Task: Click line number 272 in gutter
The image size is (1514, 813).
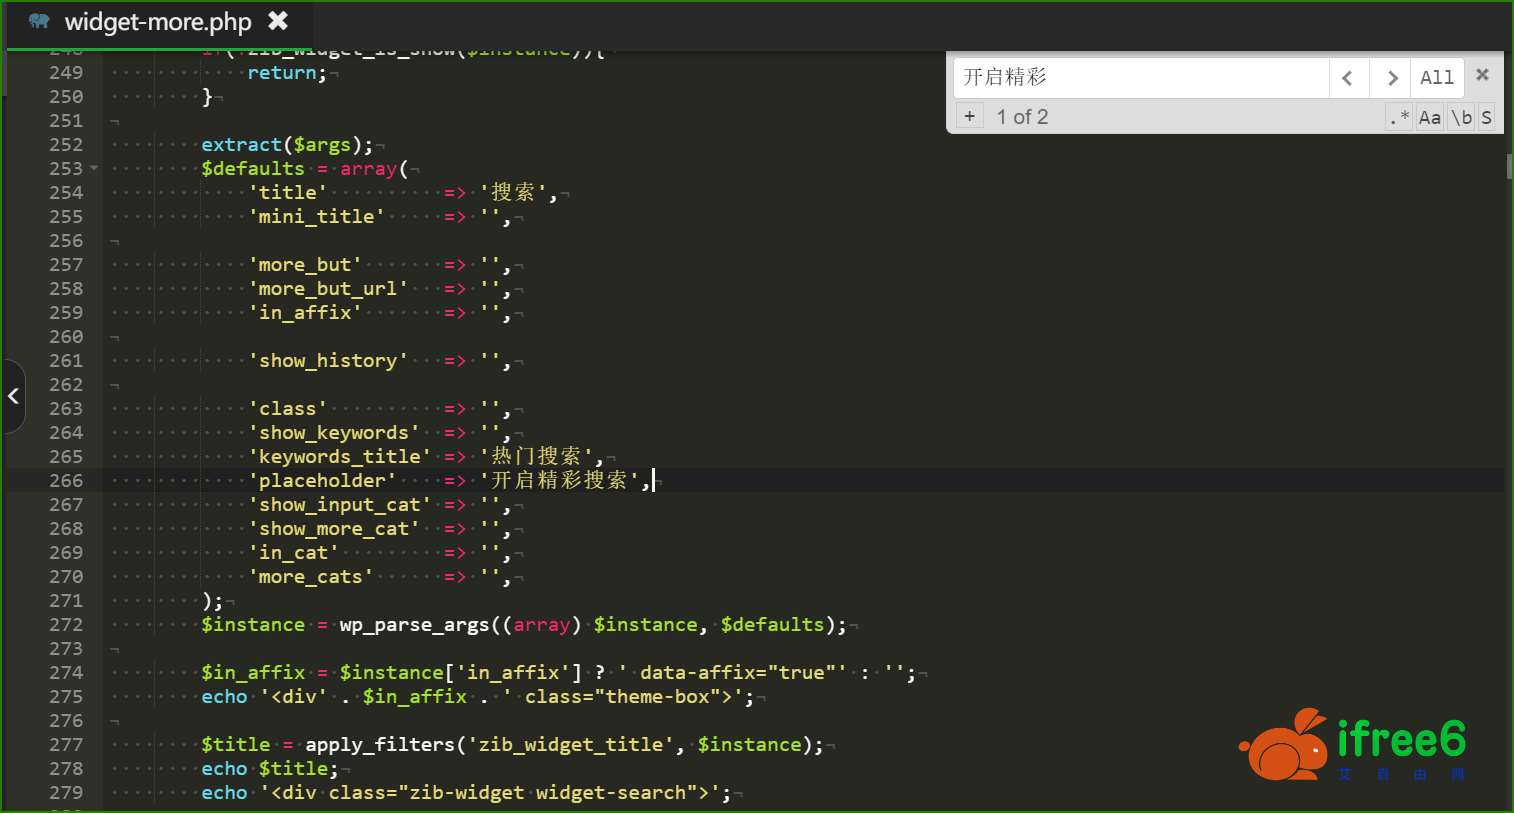Action: [66, 625]
